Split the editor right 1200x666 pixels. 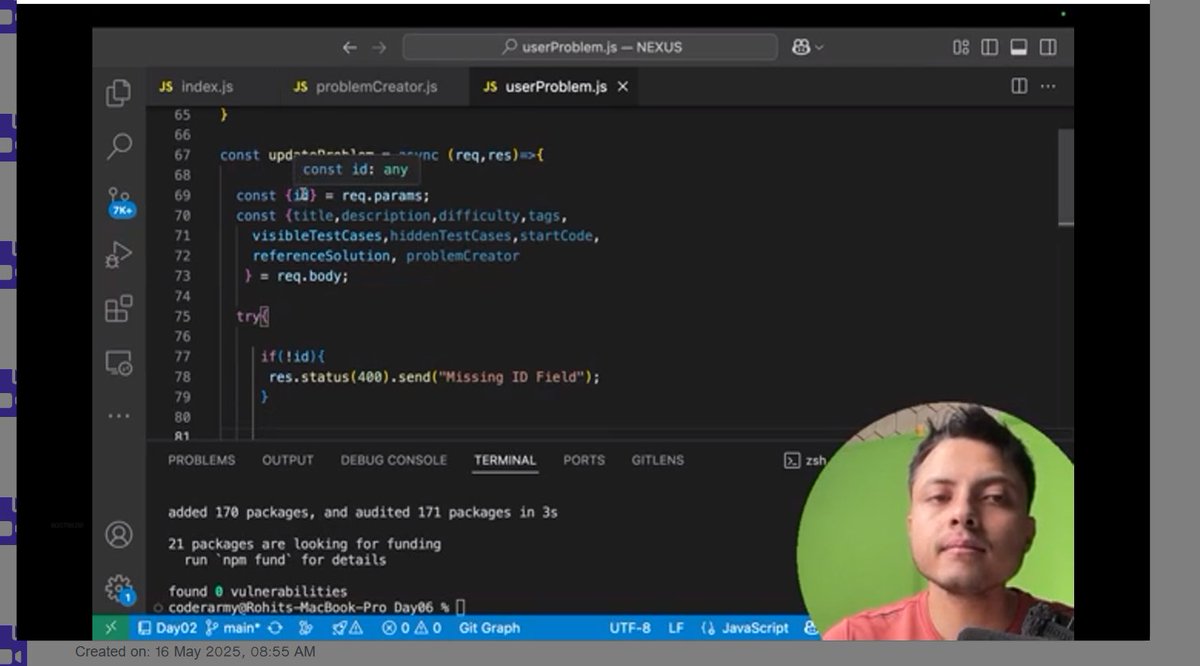pyautogui.click(x=1019, y=87)
